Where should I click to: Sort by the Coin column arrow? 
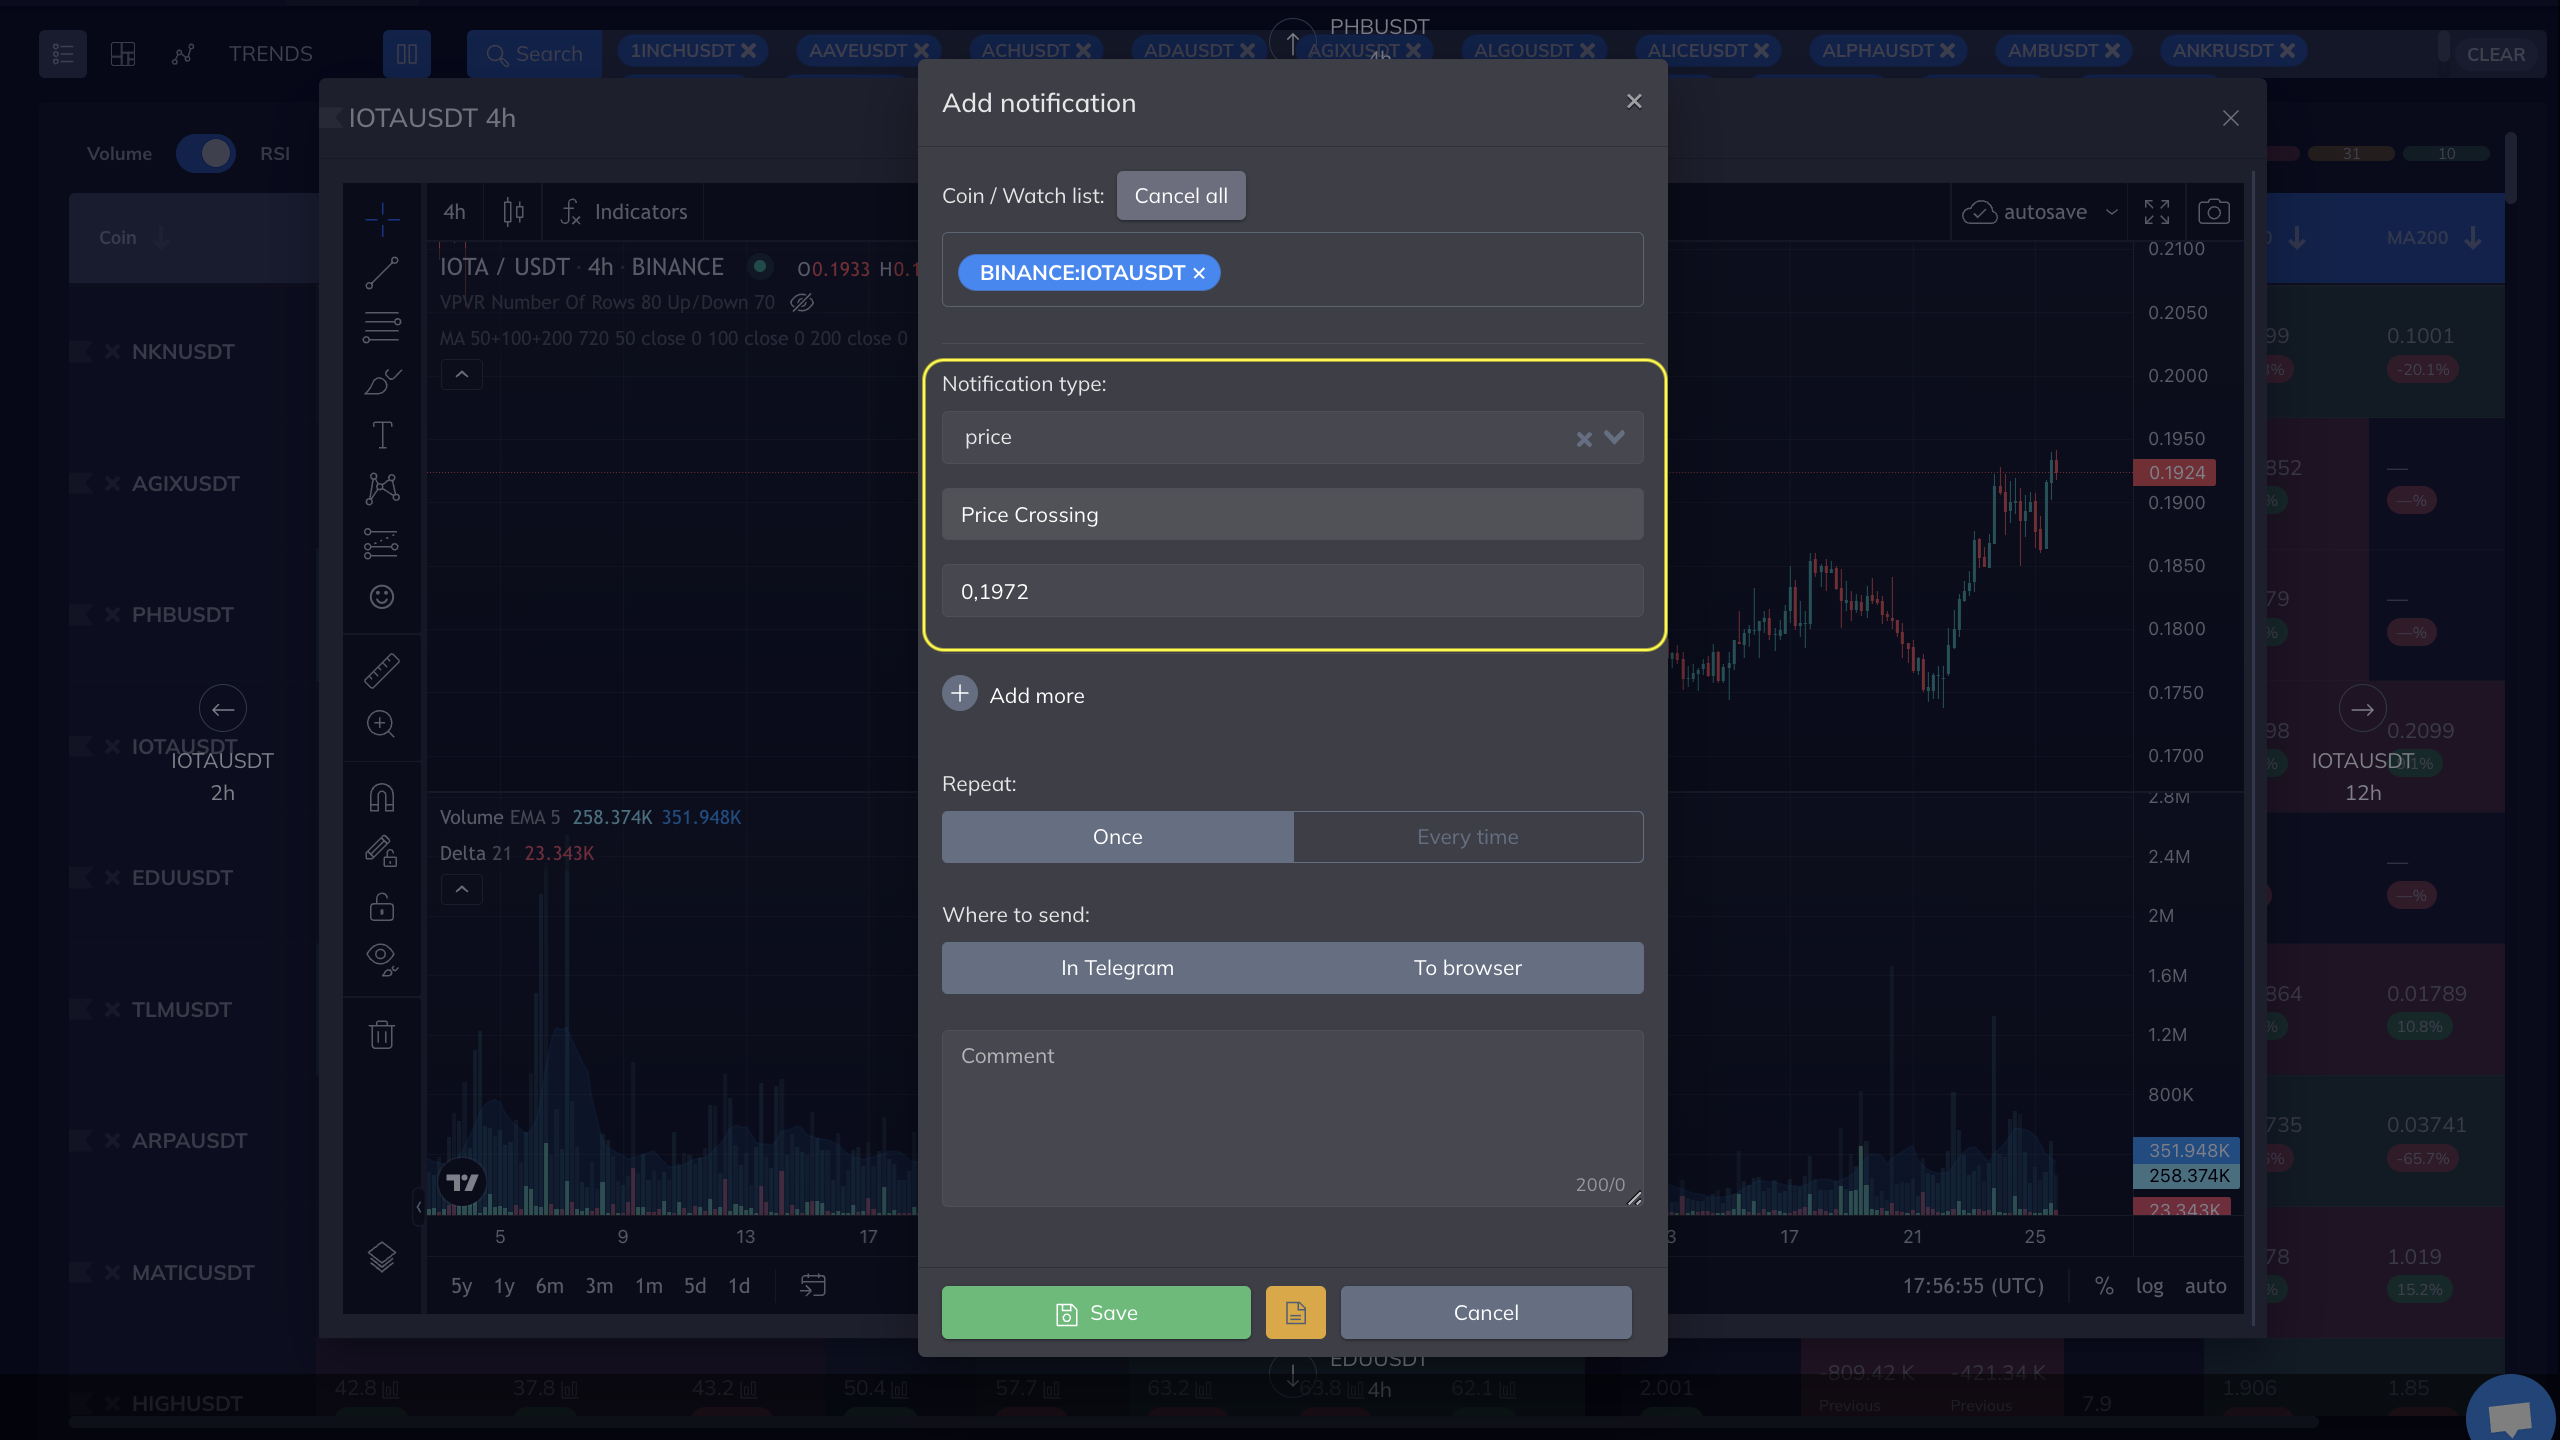(160, 237)
